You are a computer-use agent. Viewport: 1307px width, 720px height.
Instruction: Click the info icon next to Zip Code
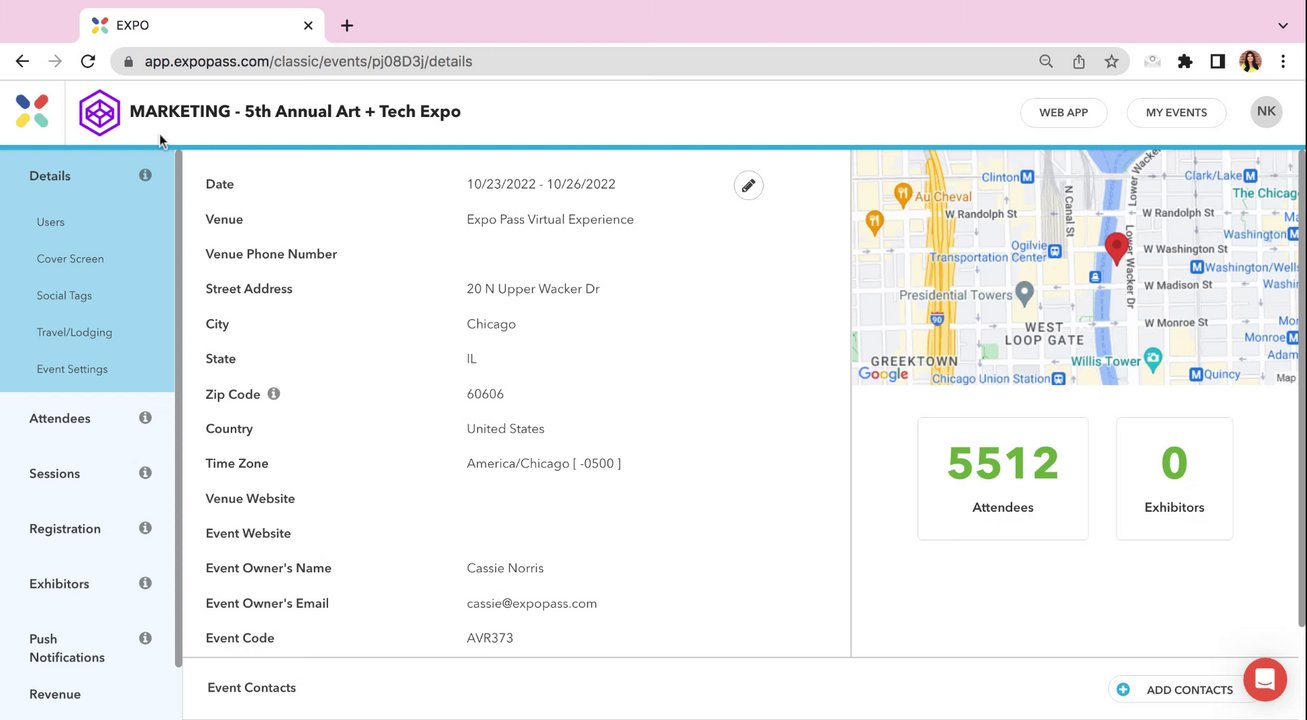coord(273,394)
